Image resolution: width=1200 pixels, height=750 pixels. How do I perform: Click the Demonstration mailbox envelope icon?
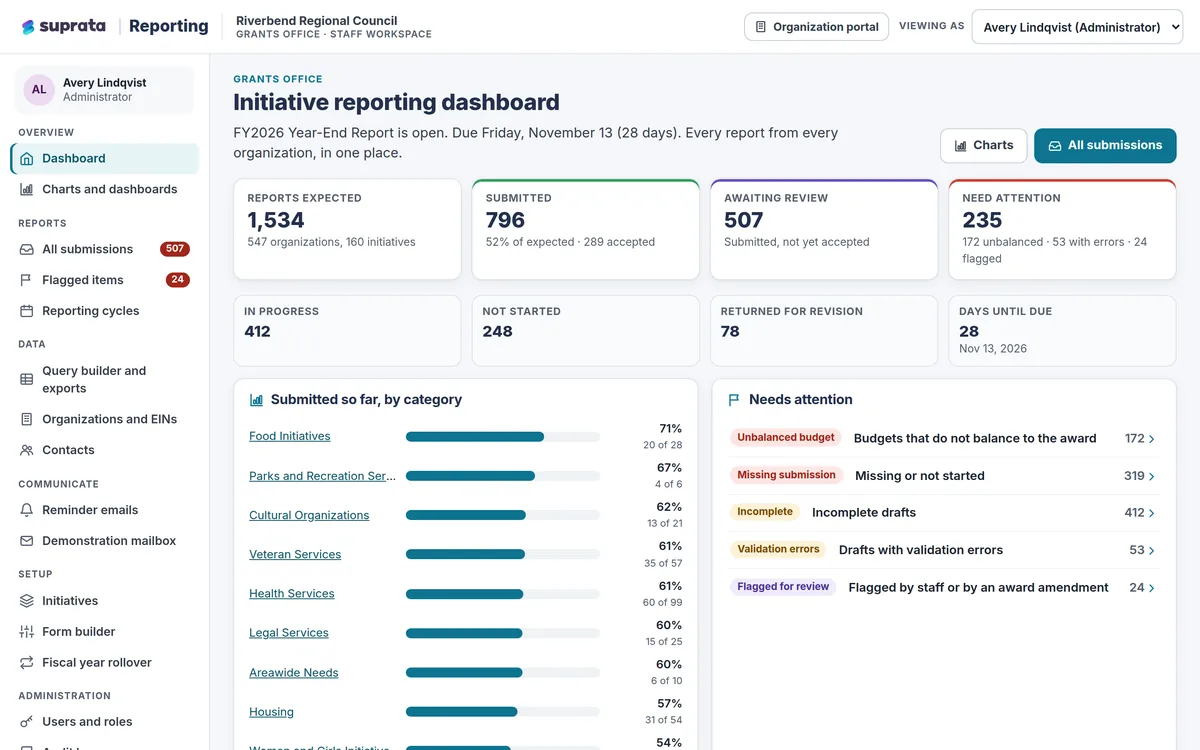click(27, 541)
